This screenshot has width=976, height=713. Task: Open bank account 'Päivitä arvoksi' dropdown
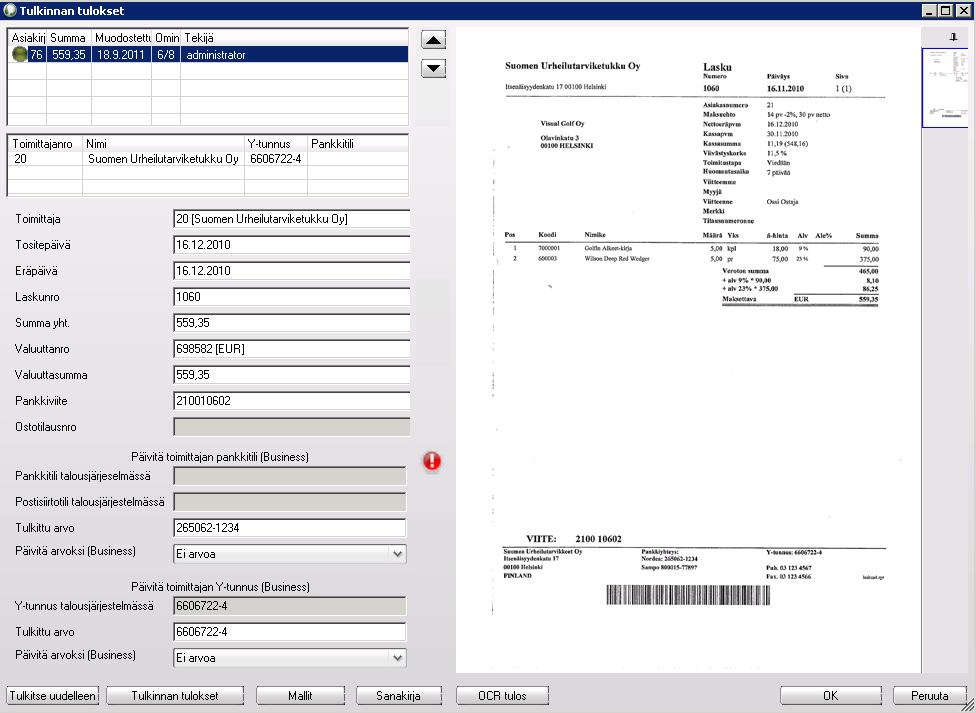pos(398,554)
